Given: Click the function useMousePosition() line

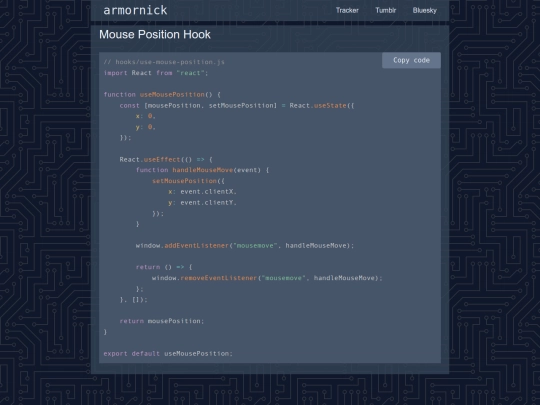Looking at the screenshot, I should (x=162, y=94).
